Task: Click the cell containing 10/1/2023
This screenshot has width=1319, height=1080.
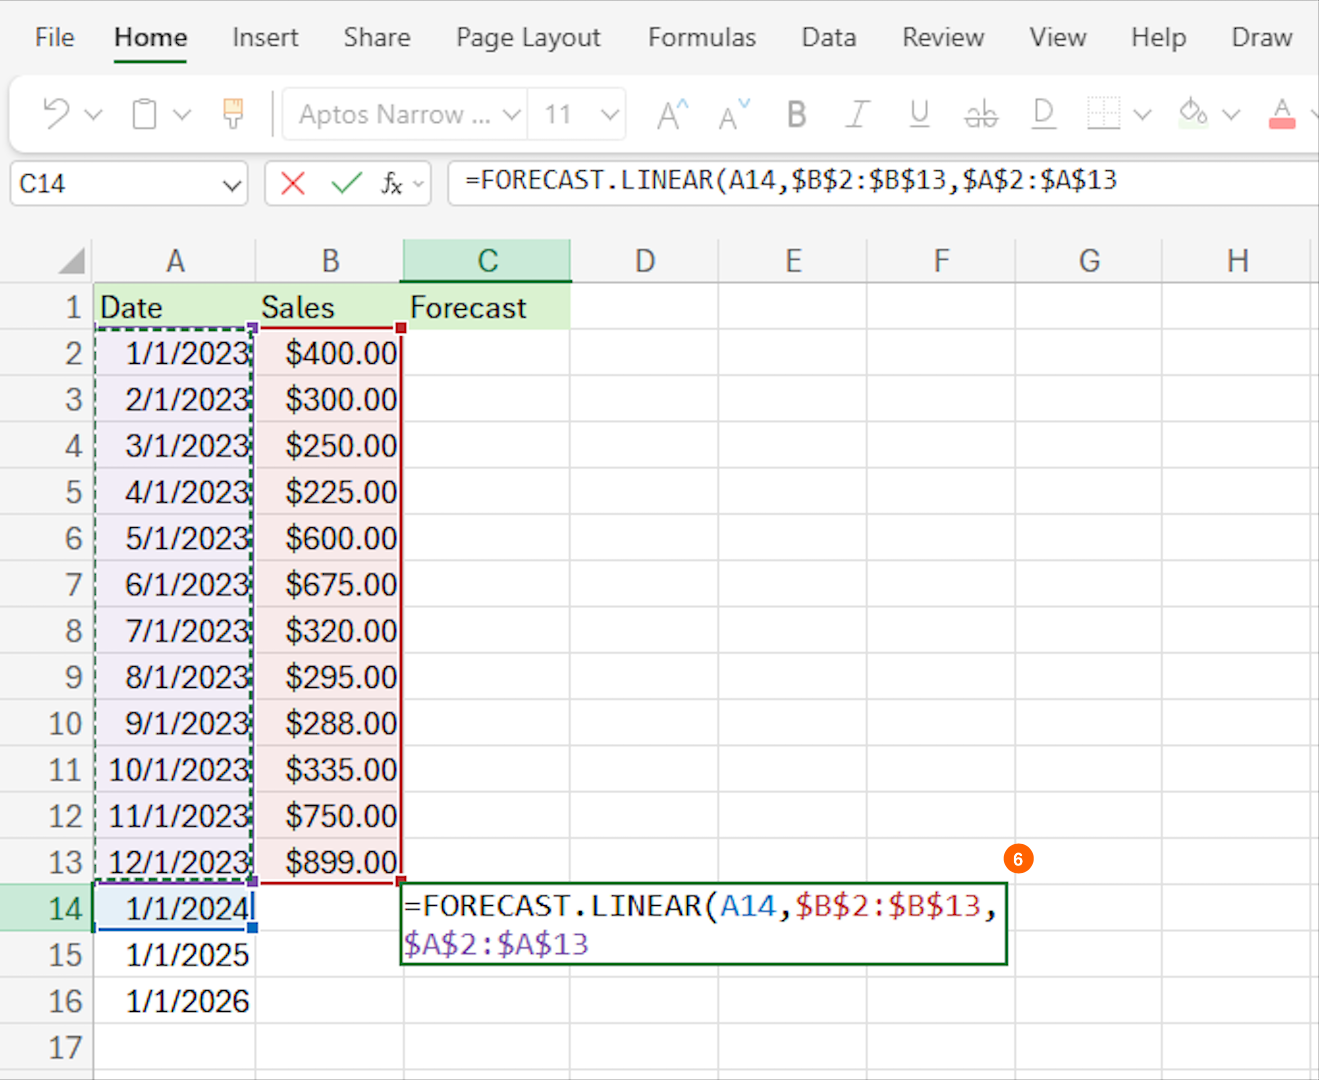Action: [175, 769]
